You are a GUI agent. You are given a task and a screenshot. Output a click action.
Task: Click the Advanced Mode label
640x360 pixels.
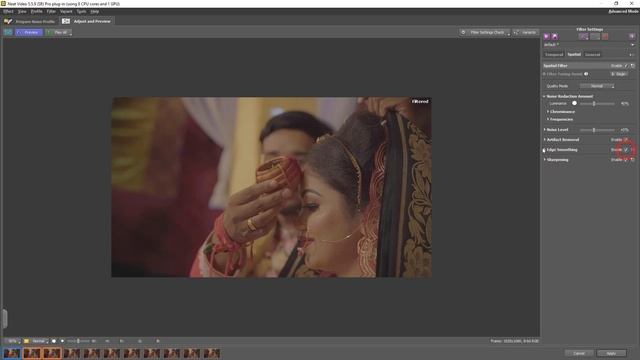tap(623, 11)
